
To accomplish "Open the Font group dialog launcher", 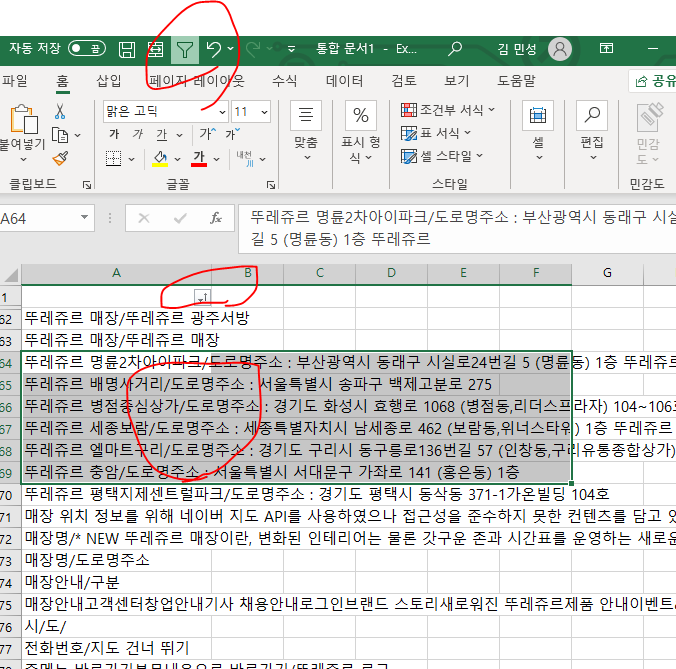I will coord(271,185).
